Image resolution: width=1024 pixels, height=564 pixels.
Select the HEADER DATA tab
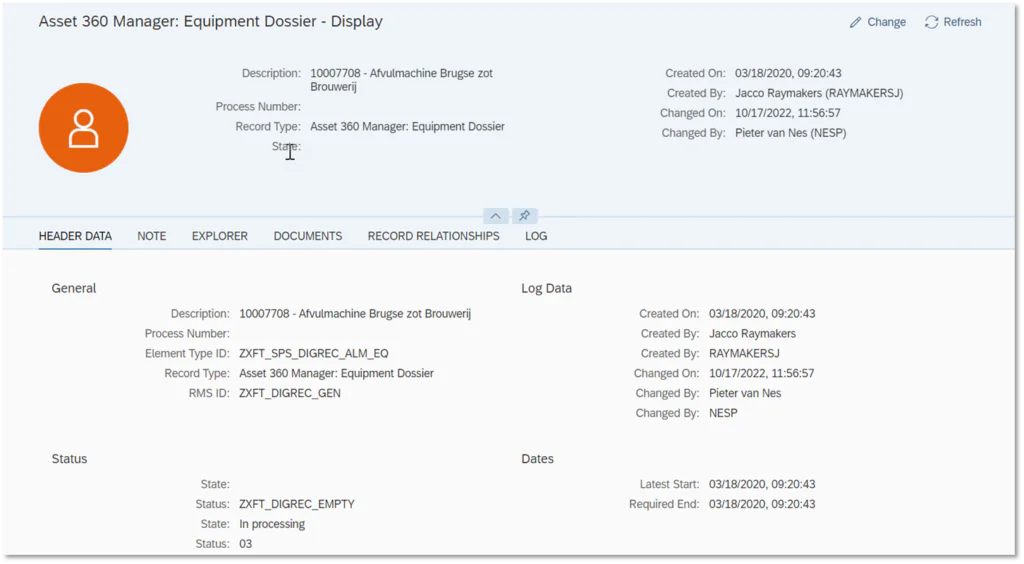click(75, 236)
